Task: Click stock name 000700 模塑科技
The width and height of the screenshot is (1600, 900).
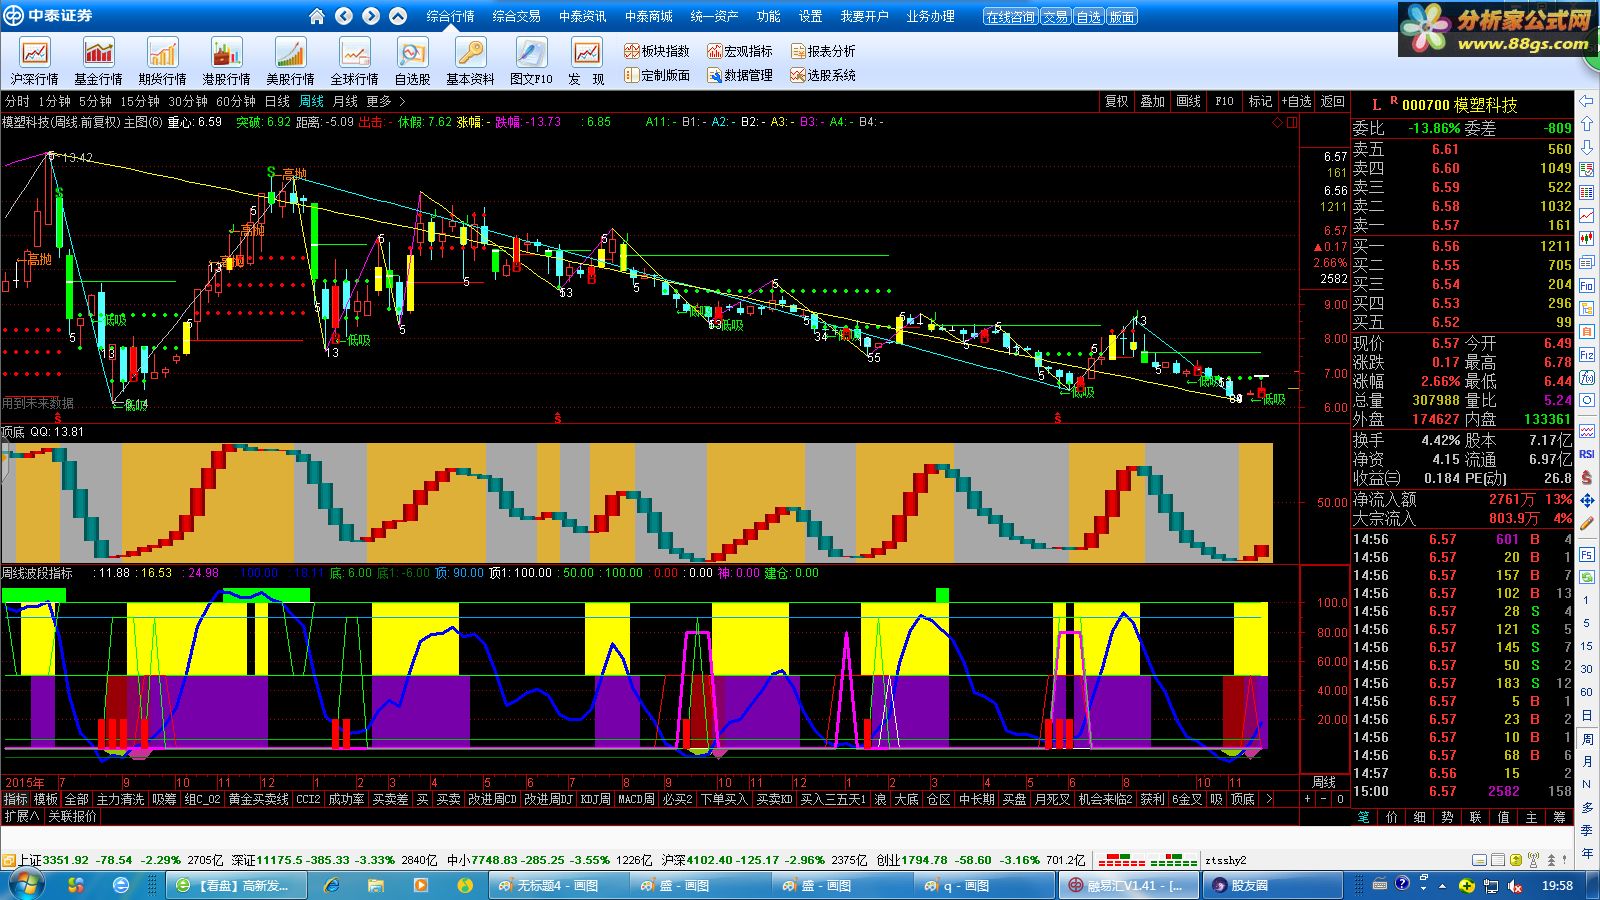Action: click(x=1459, y=105)
